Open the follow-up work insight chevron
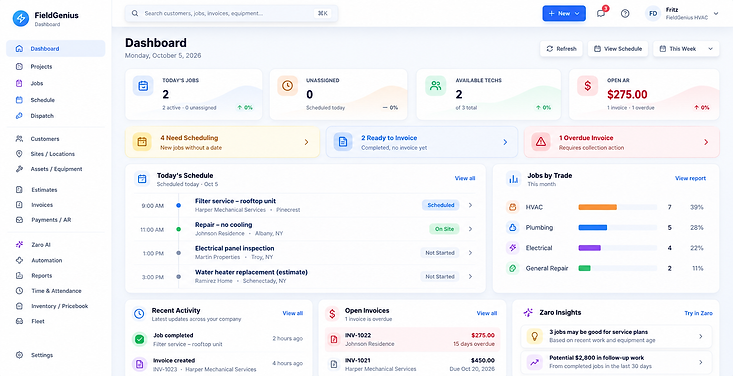 [x=700, y=362]
